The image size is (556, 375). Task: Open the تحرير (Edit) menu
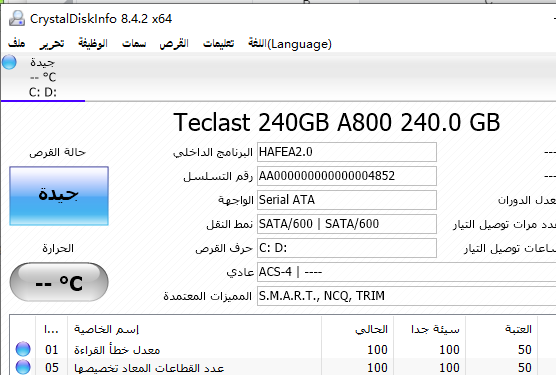(52, 44)
